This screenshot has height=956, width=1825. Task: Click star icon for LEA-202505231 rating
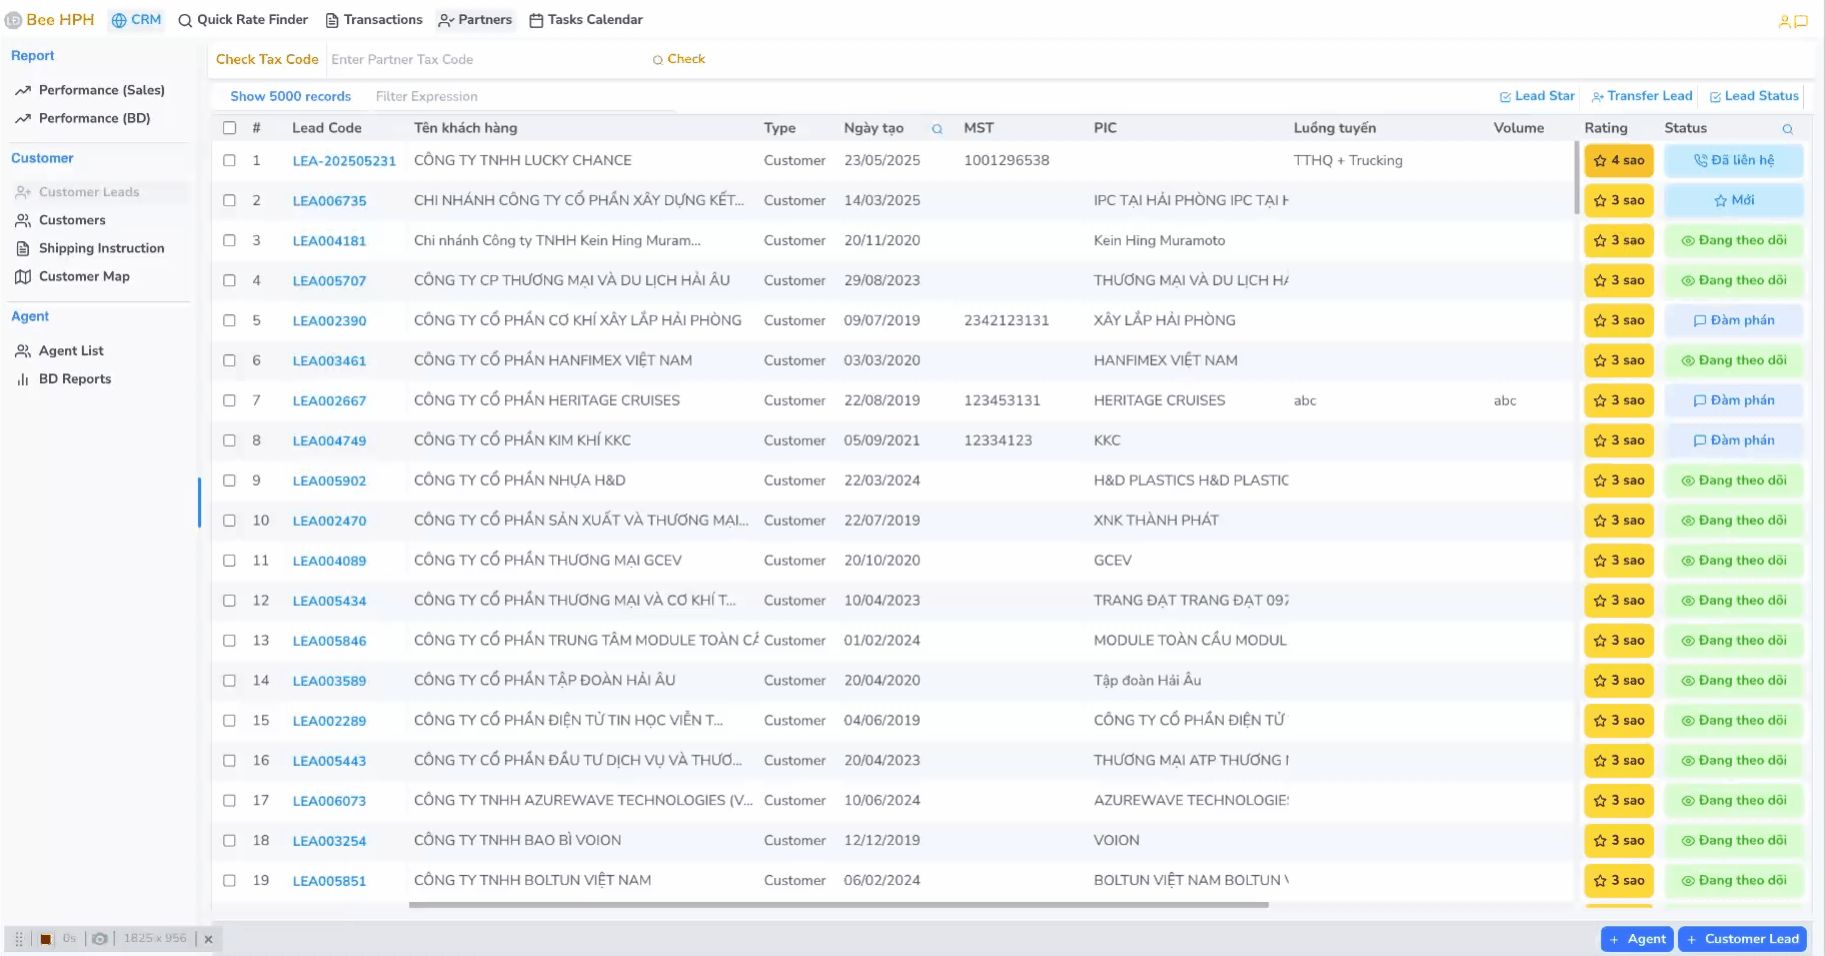click(x=1600, y=161)
